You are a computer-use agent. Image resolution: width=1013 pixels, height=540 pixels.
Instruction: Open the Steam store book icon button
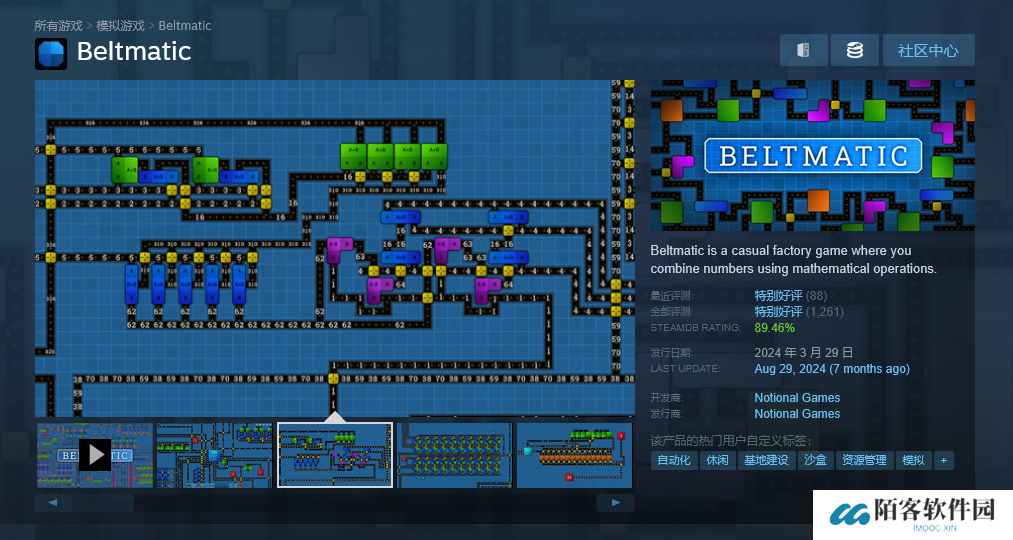pos(804,50)
